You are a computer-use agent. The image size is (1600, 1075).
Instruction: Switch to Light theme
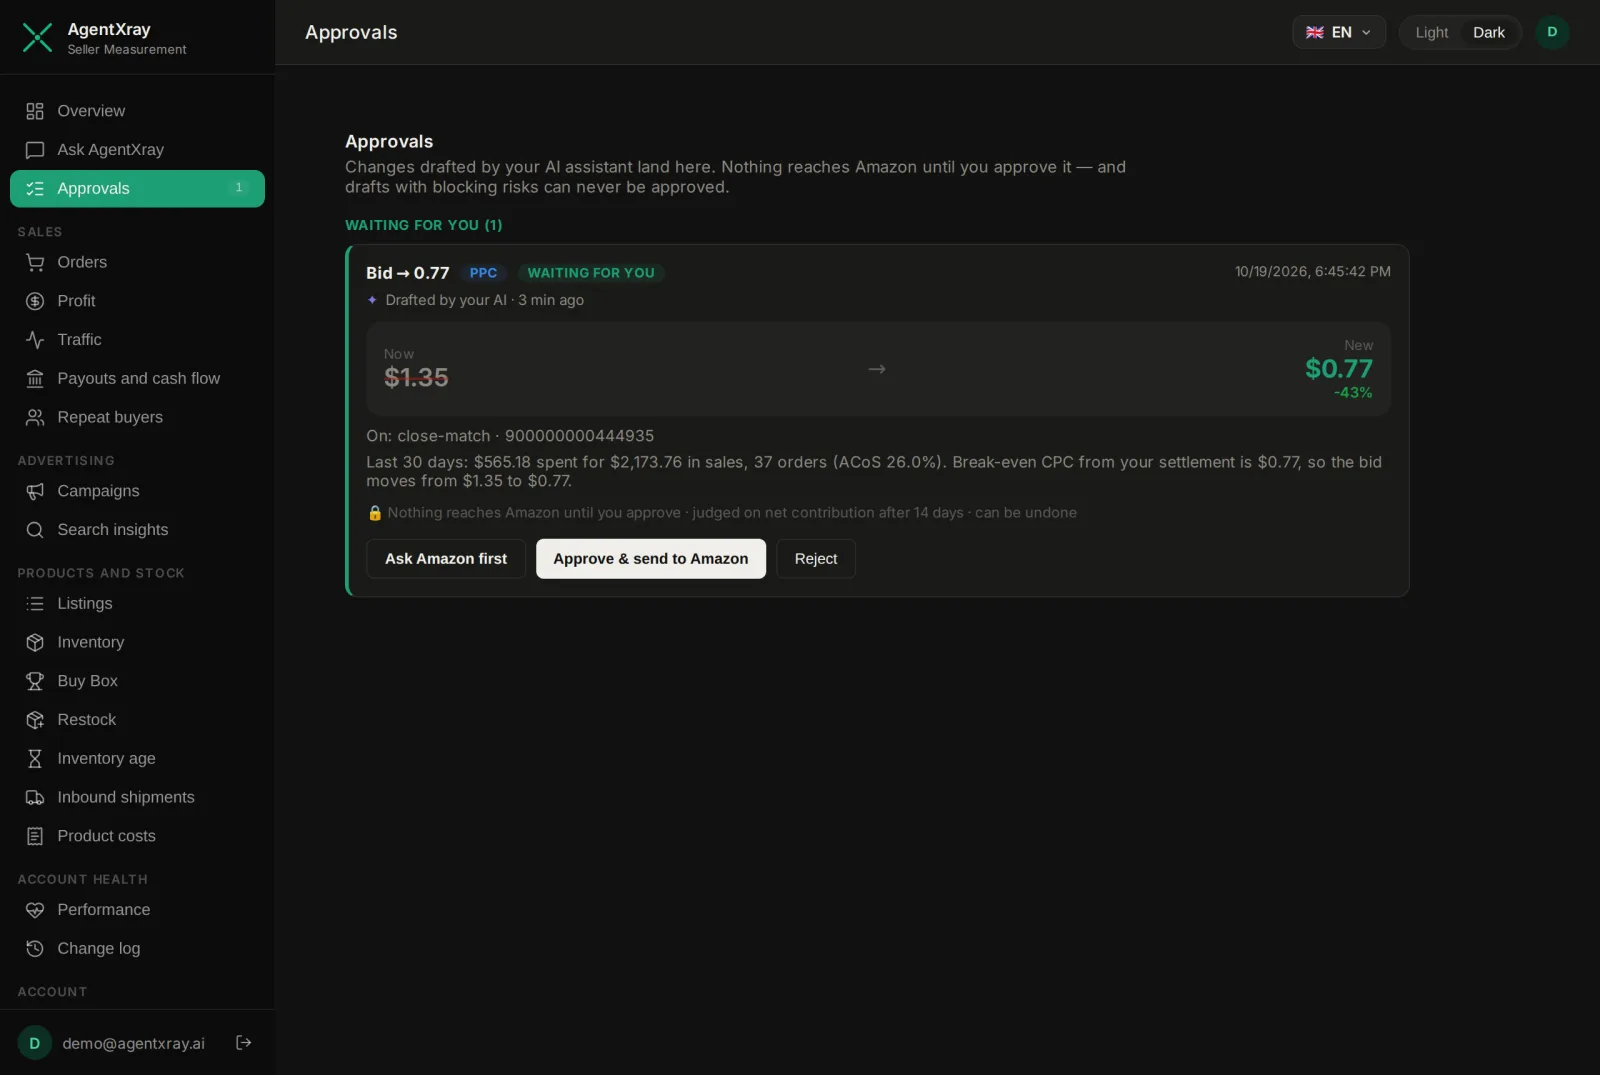[x=1431, y=32]
